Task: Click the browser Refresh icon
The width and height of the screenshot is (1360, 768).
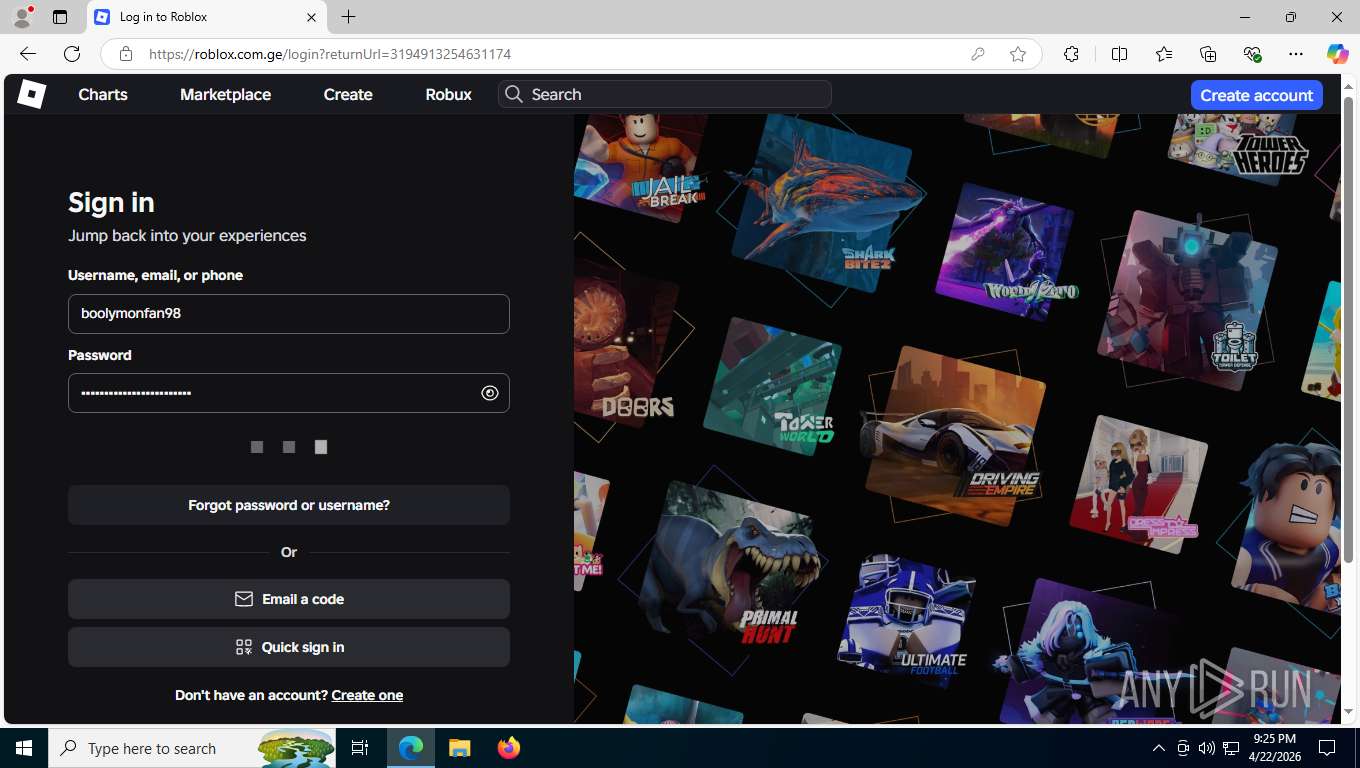Action: point(72,54)
